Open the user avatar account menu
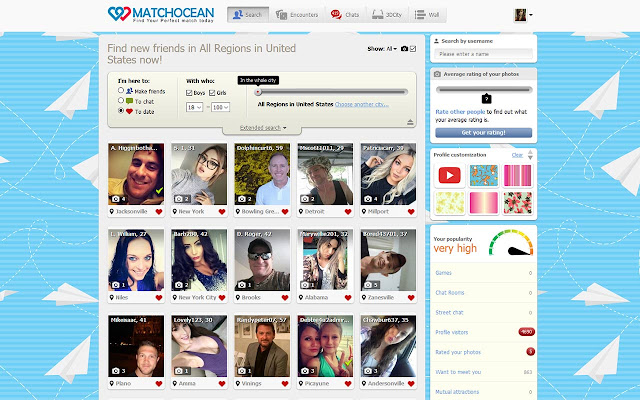This screenshot has width=640, height=400. pyautogui.click(x=523, y=15)
